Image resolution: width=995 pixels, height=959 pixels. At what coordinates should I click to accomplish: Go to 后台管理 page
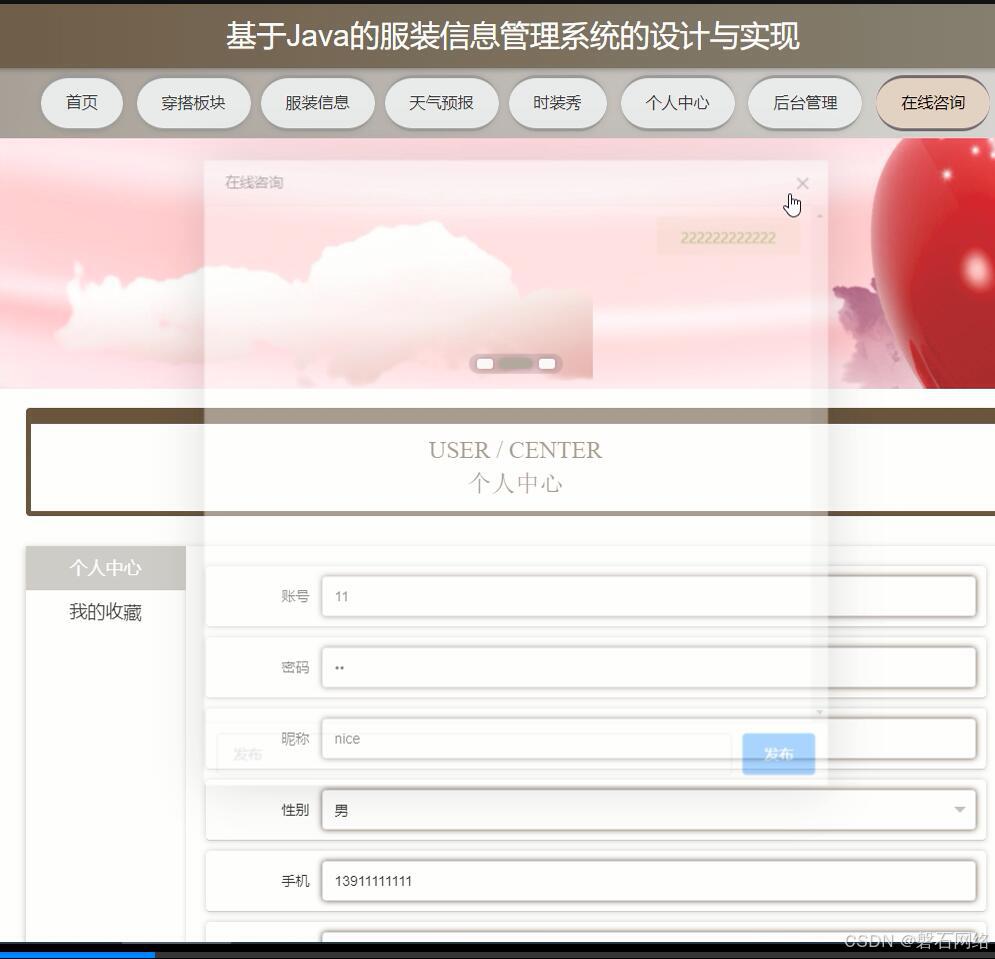[x=805, y=103]
